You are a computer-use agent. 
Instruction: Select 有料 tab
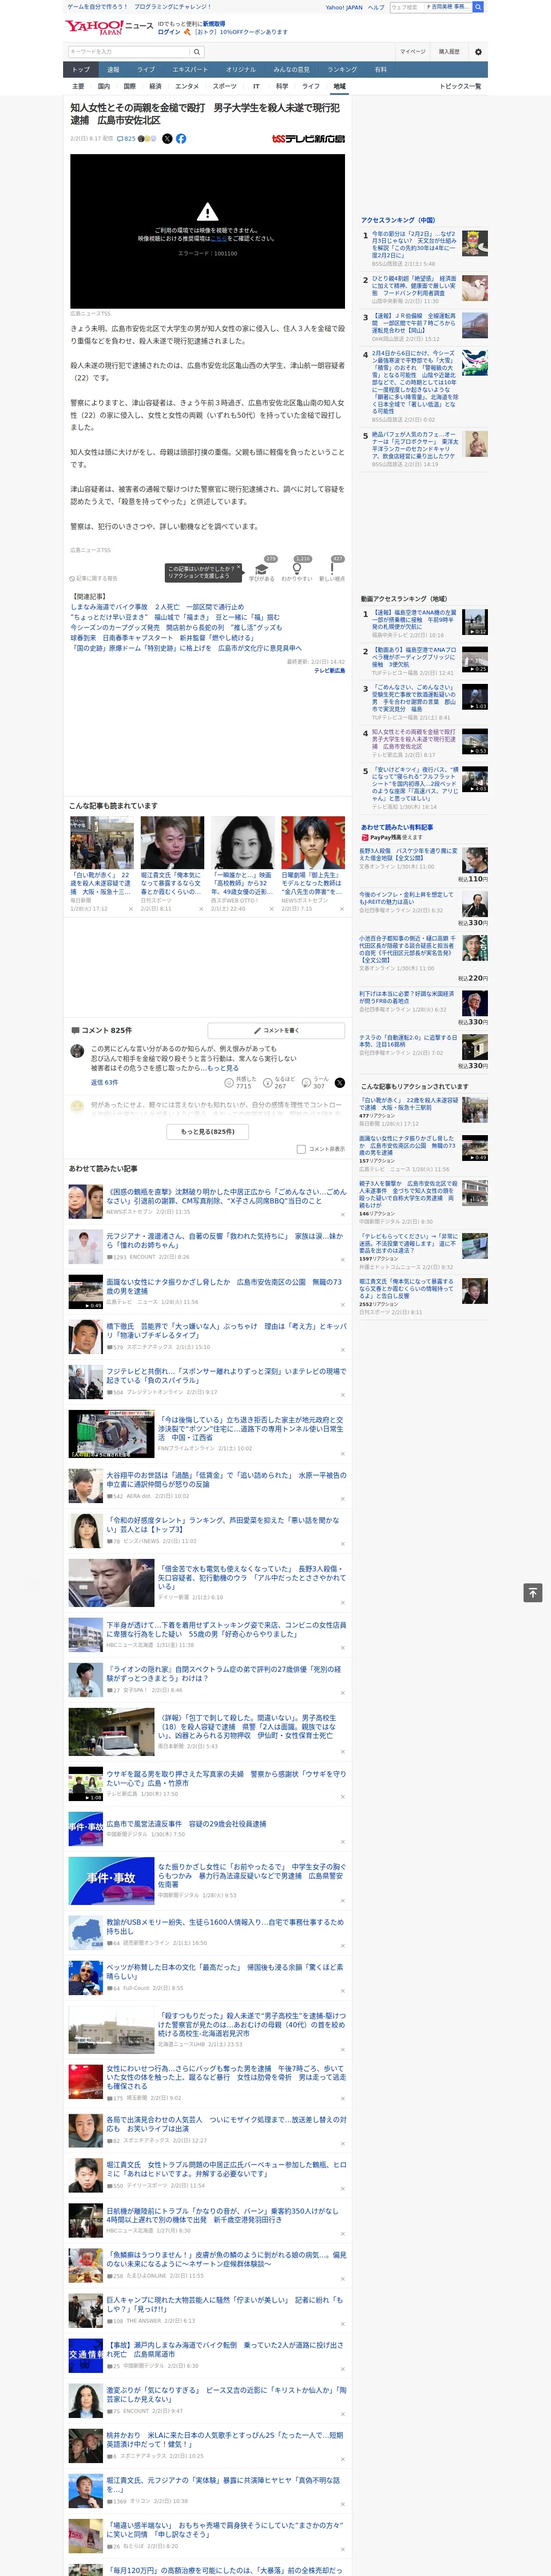(x=381, y=69)
